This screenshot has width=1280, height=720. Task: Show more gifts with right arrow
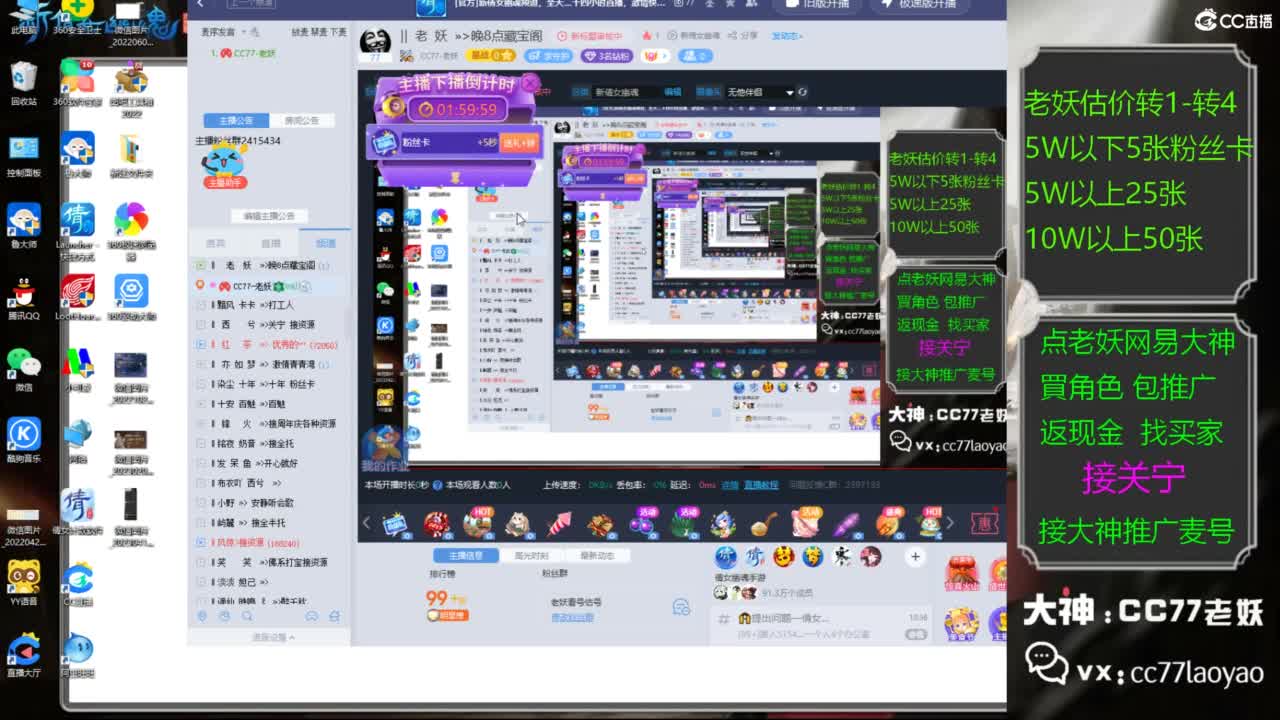coord(950,523)
